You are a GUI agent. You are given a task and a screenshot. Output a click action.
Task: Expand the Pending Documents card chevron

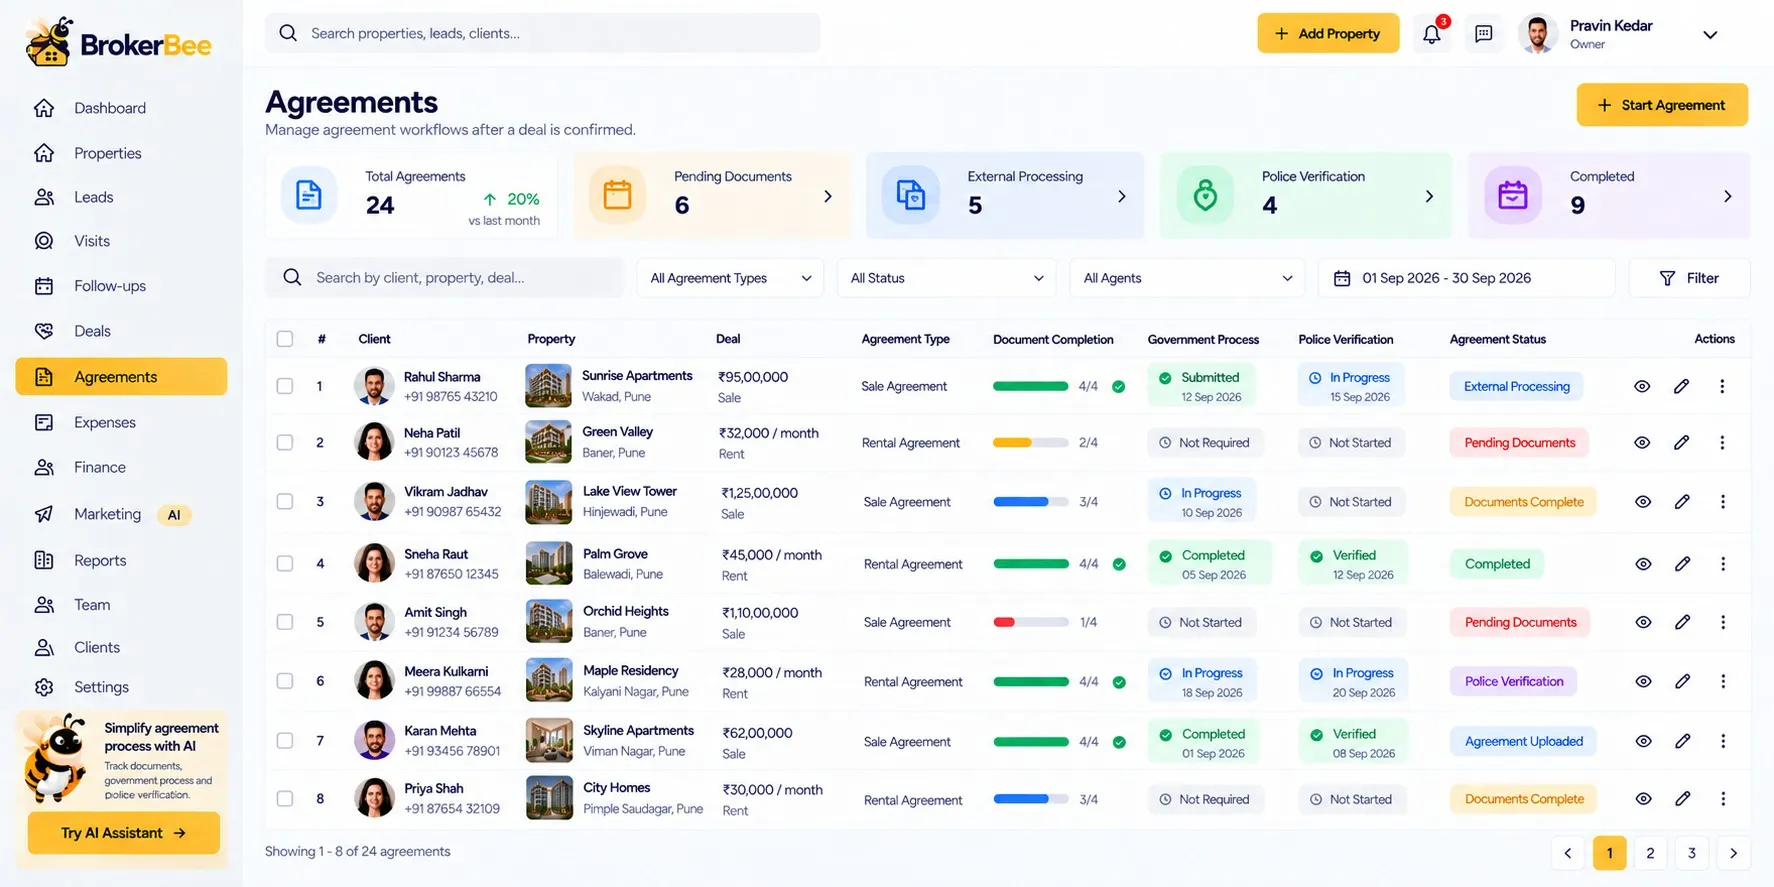[828, 196]
